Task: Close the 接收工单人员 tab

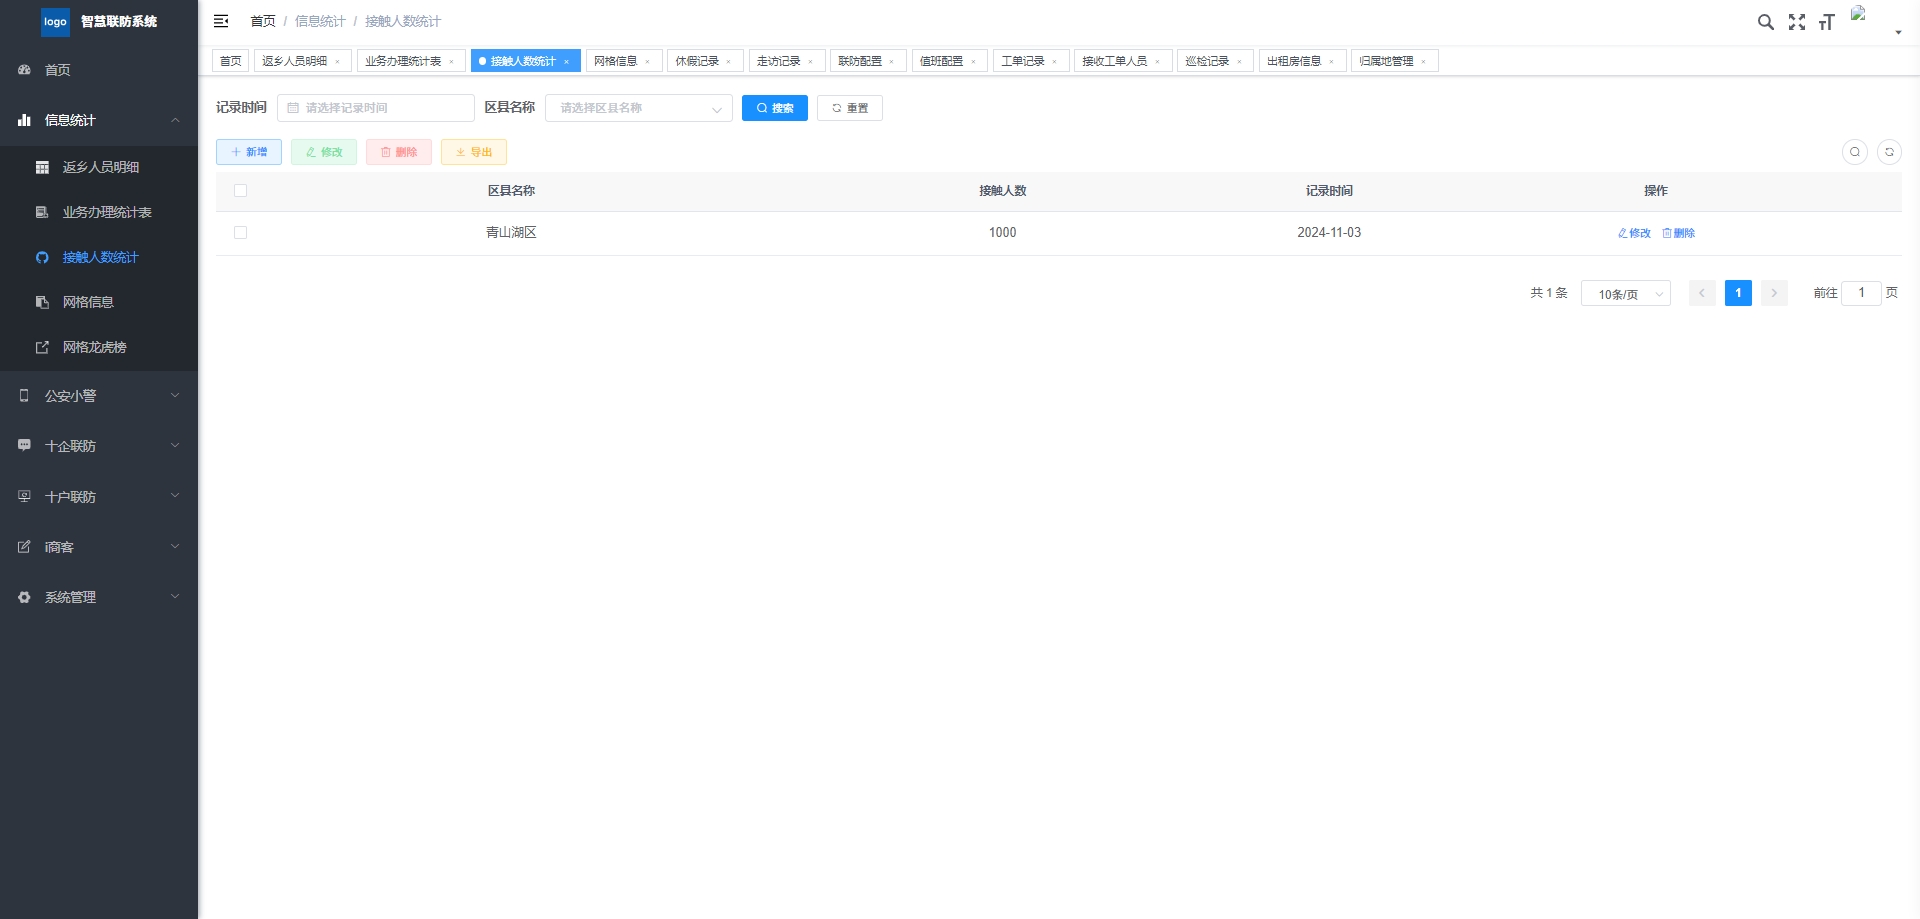Action: pyautogui.click(x=1157, y=62)
